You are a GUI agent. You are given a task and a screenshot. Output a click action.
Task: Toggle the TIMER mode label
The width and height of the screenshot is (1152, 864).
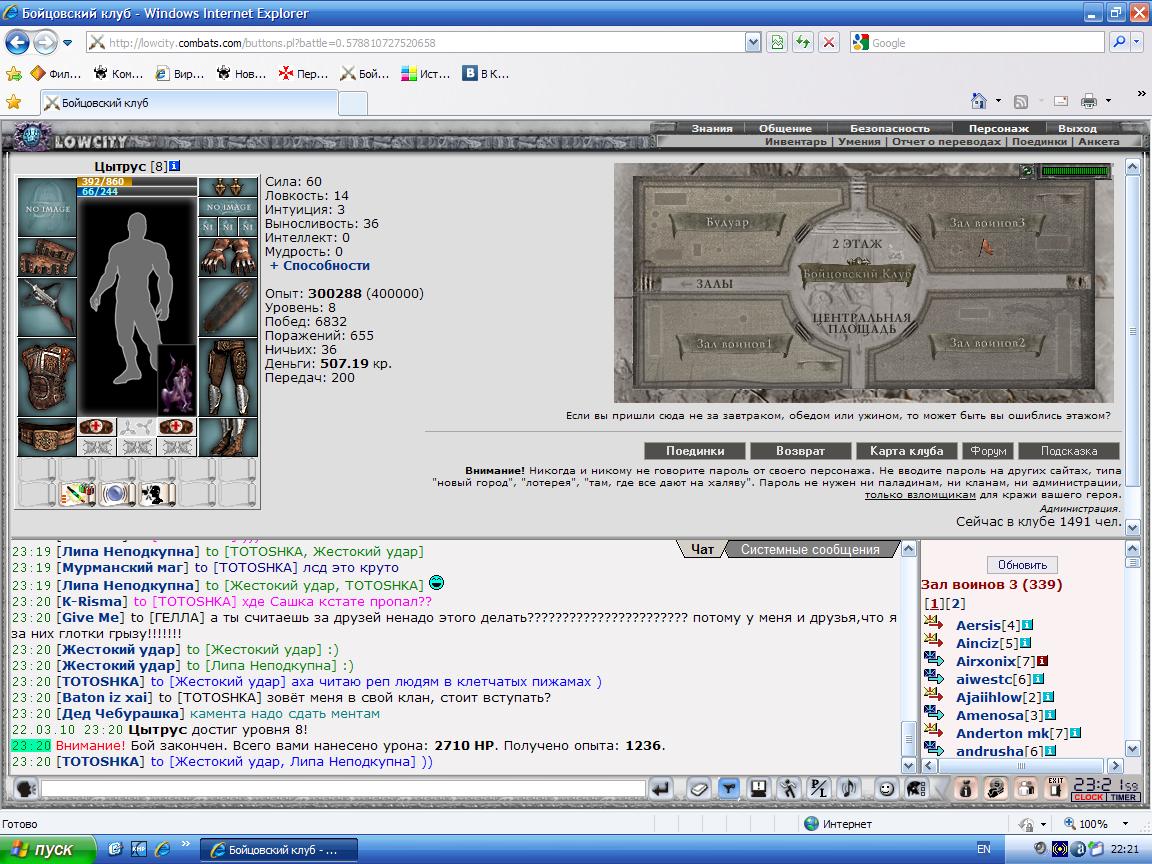click(1123, 797)
